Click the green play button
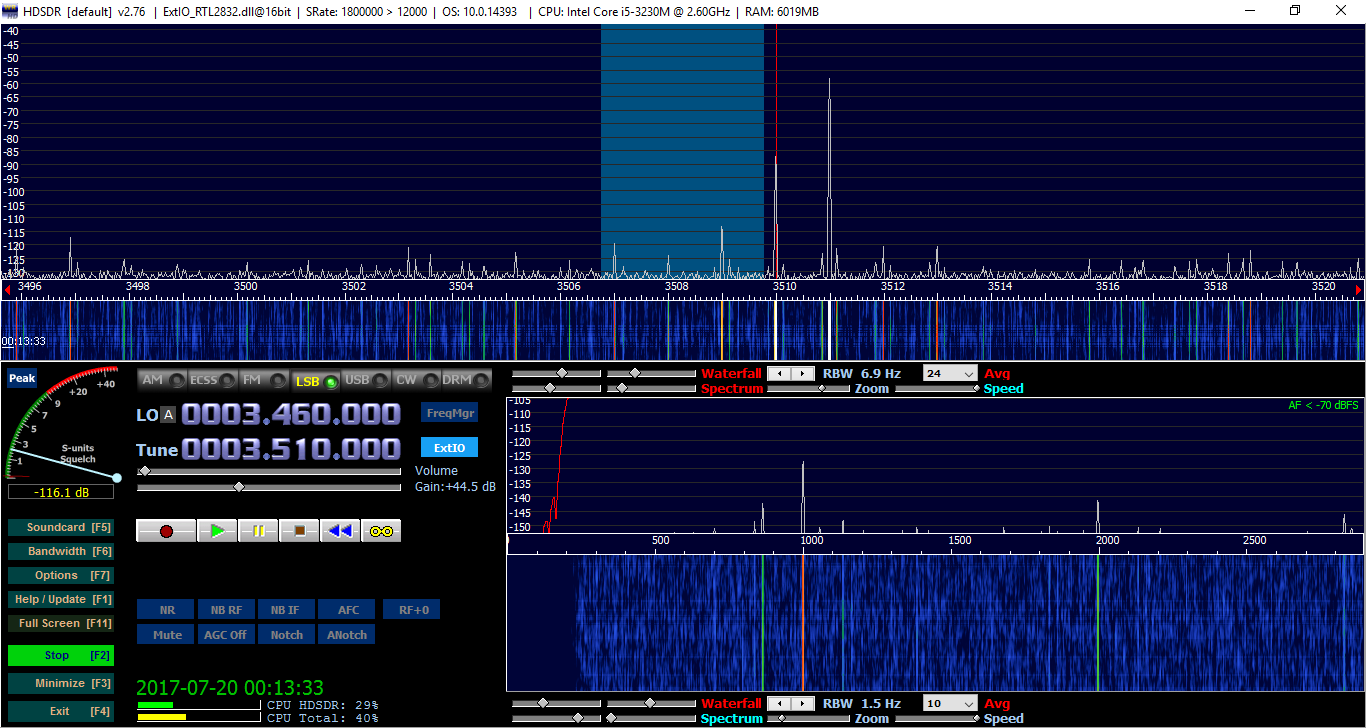Screen dimensions: 1366x728 click(217, 531)
